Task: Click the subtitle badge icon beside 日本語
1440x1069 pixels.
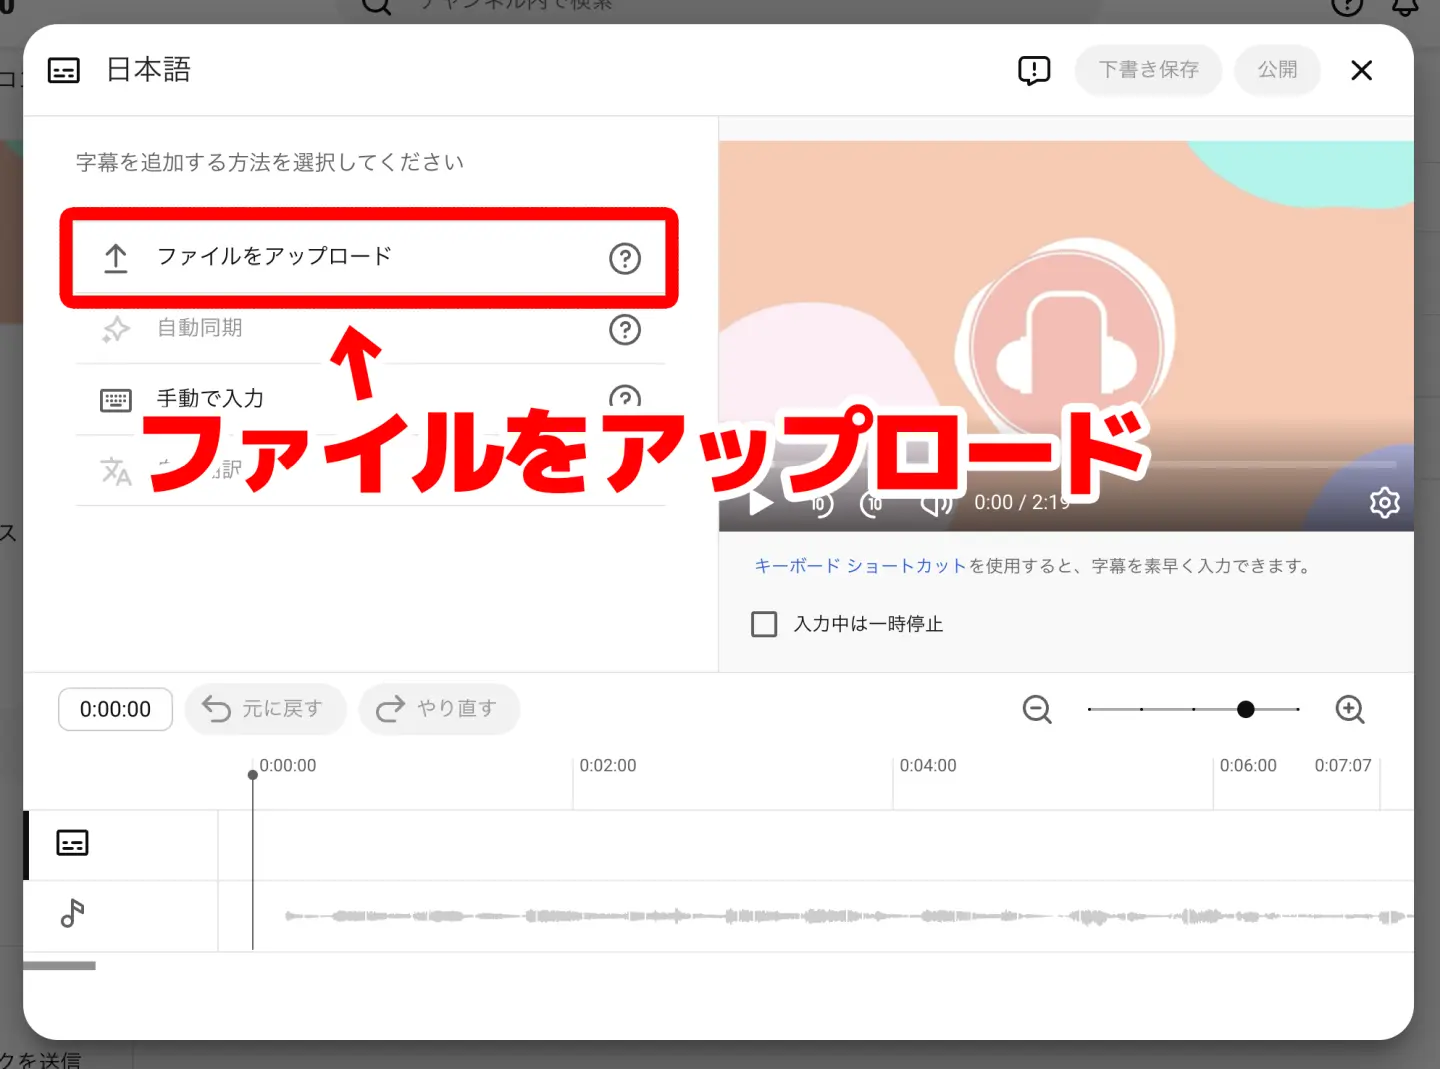Action: click(63, 70)
